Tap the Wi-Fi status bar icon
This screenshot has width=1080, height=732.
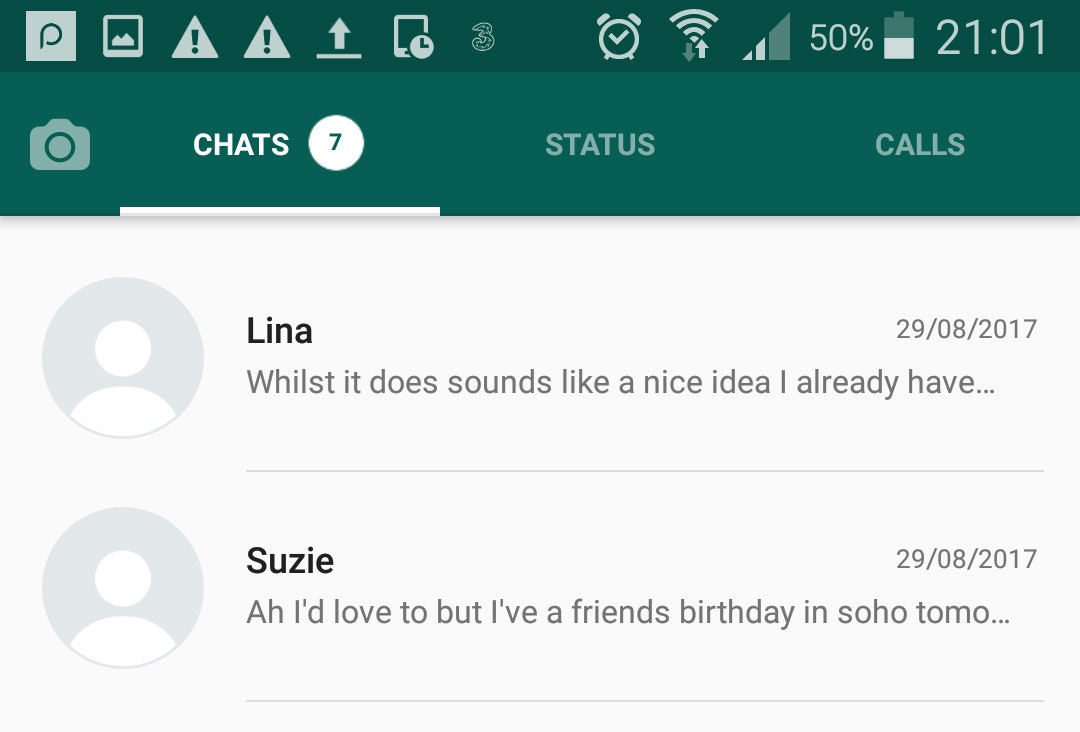click(x=693, y=37)
